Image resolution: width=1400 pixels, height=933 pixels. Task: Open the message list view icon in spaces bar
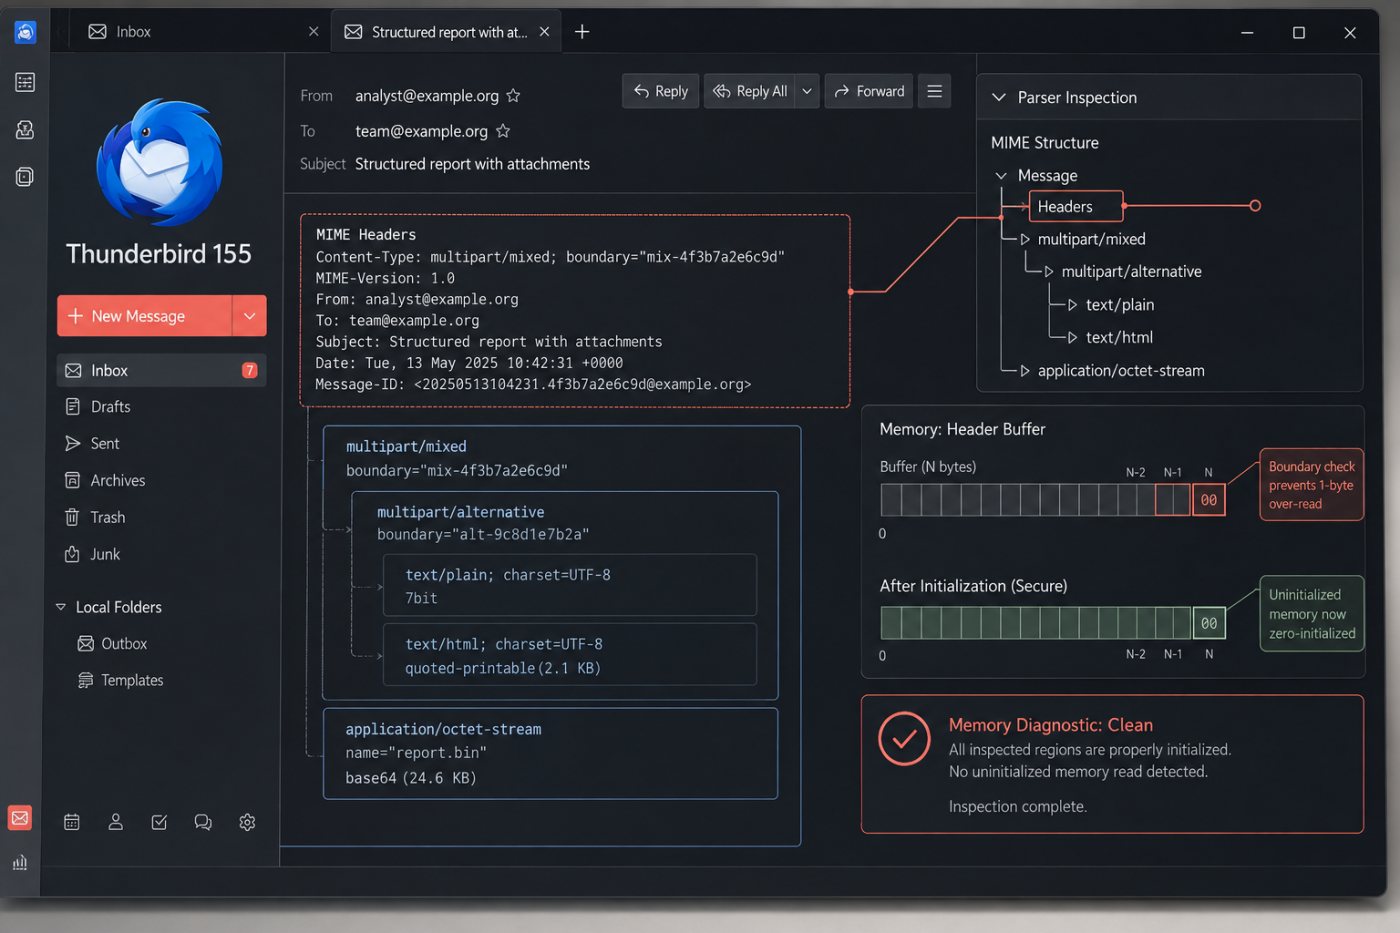tap(25, 82)
